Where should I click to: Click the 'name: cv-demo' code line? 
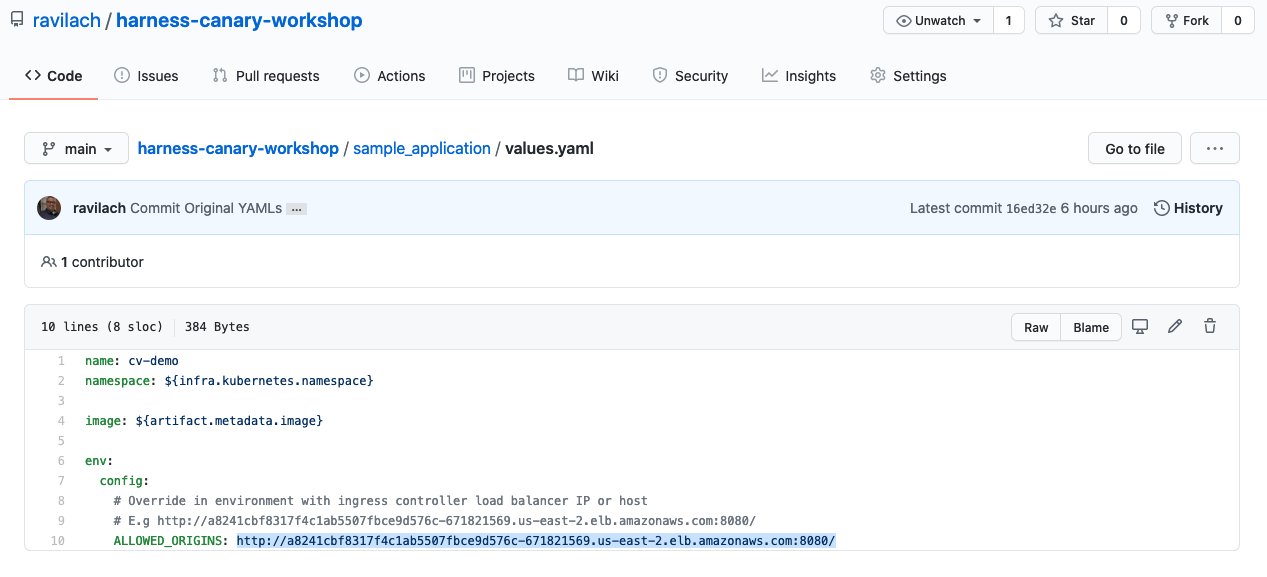tap(132, 361)
